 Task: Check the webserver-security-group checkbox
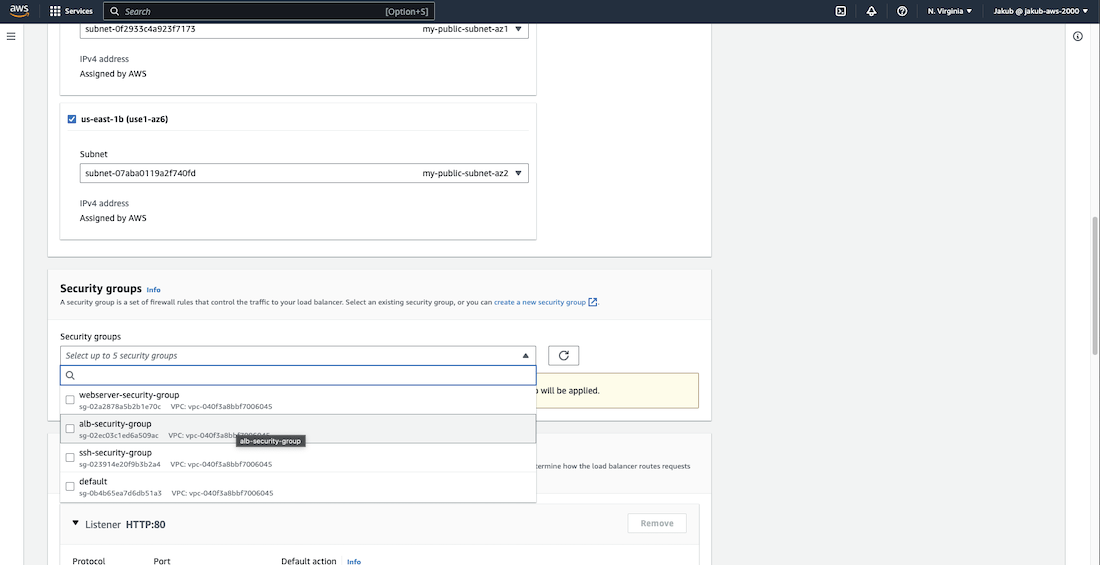(x=70, y=400)
